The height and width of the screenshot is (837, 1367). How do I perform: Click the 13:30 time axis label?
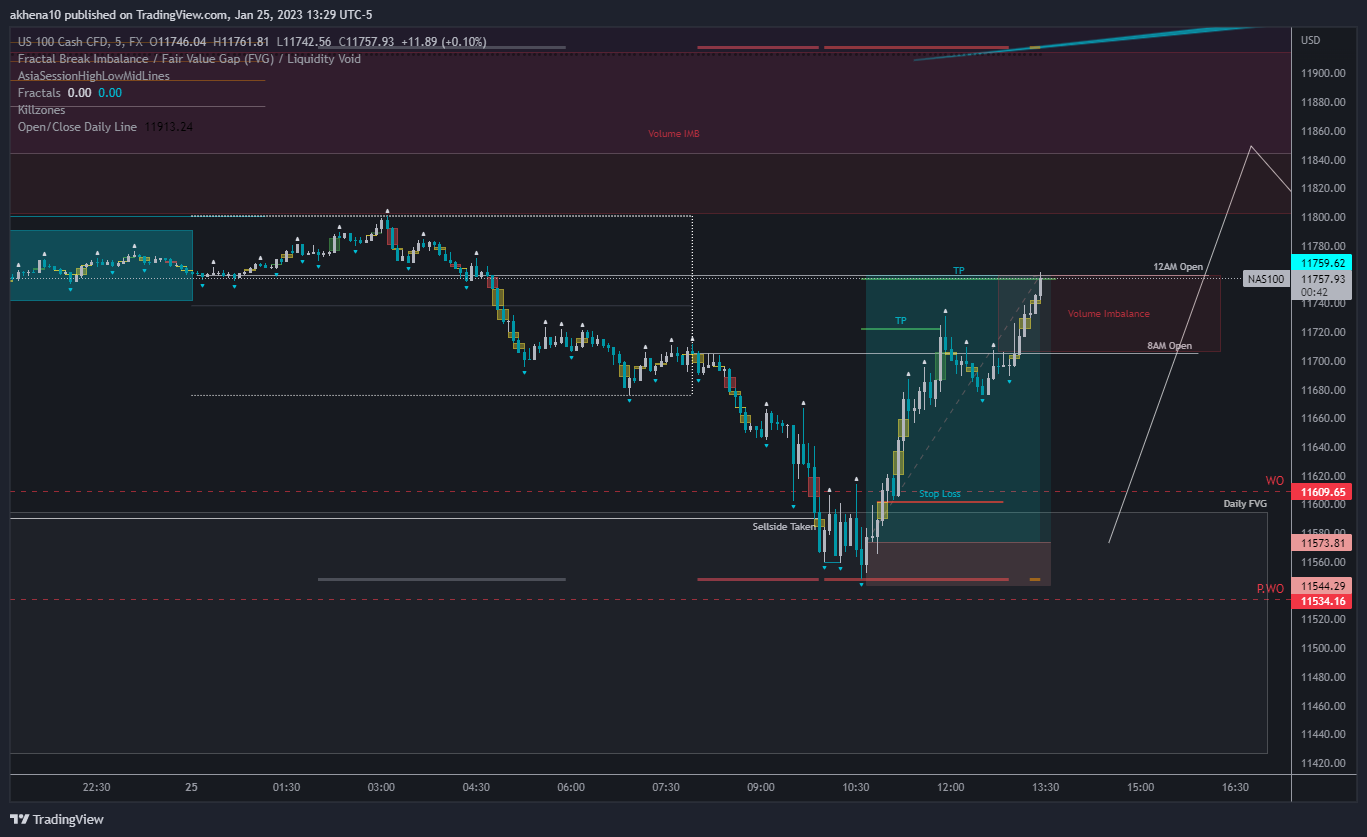(x=1046, y=787)
